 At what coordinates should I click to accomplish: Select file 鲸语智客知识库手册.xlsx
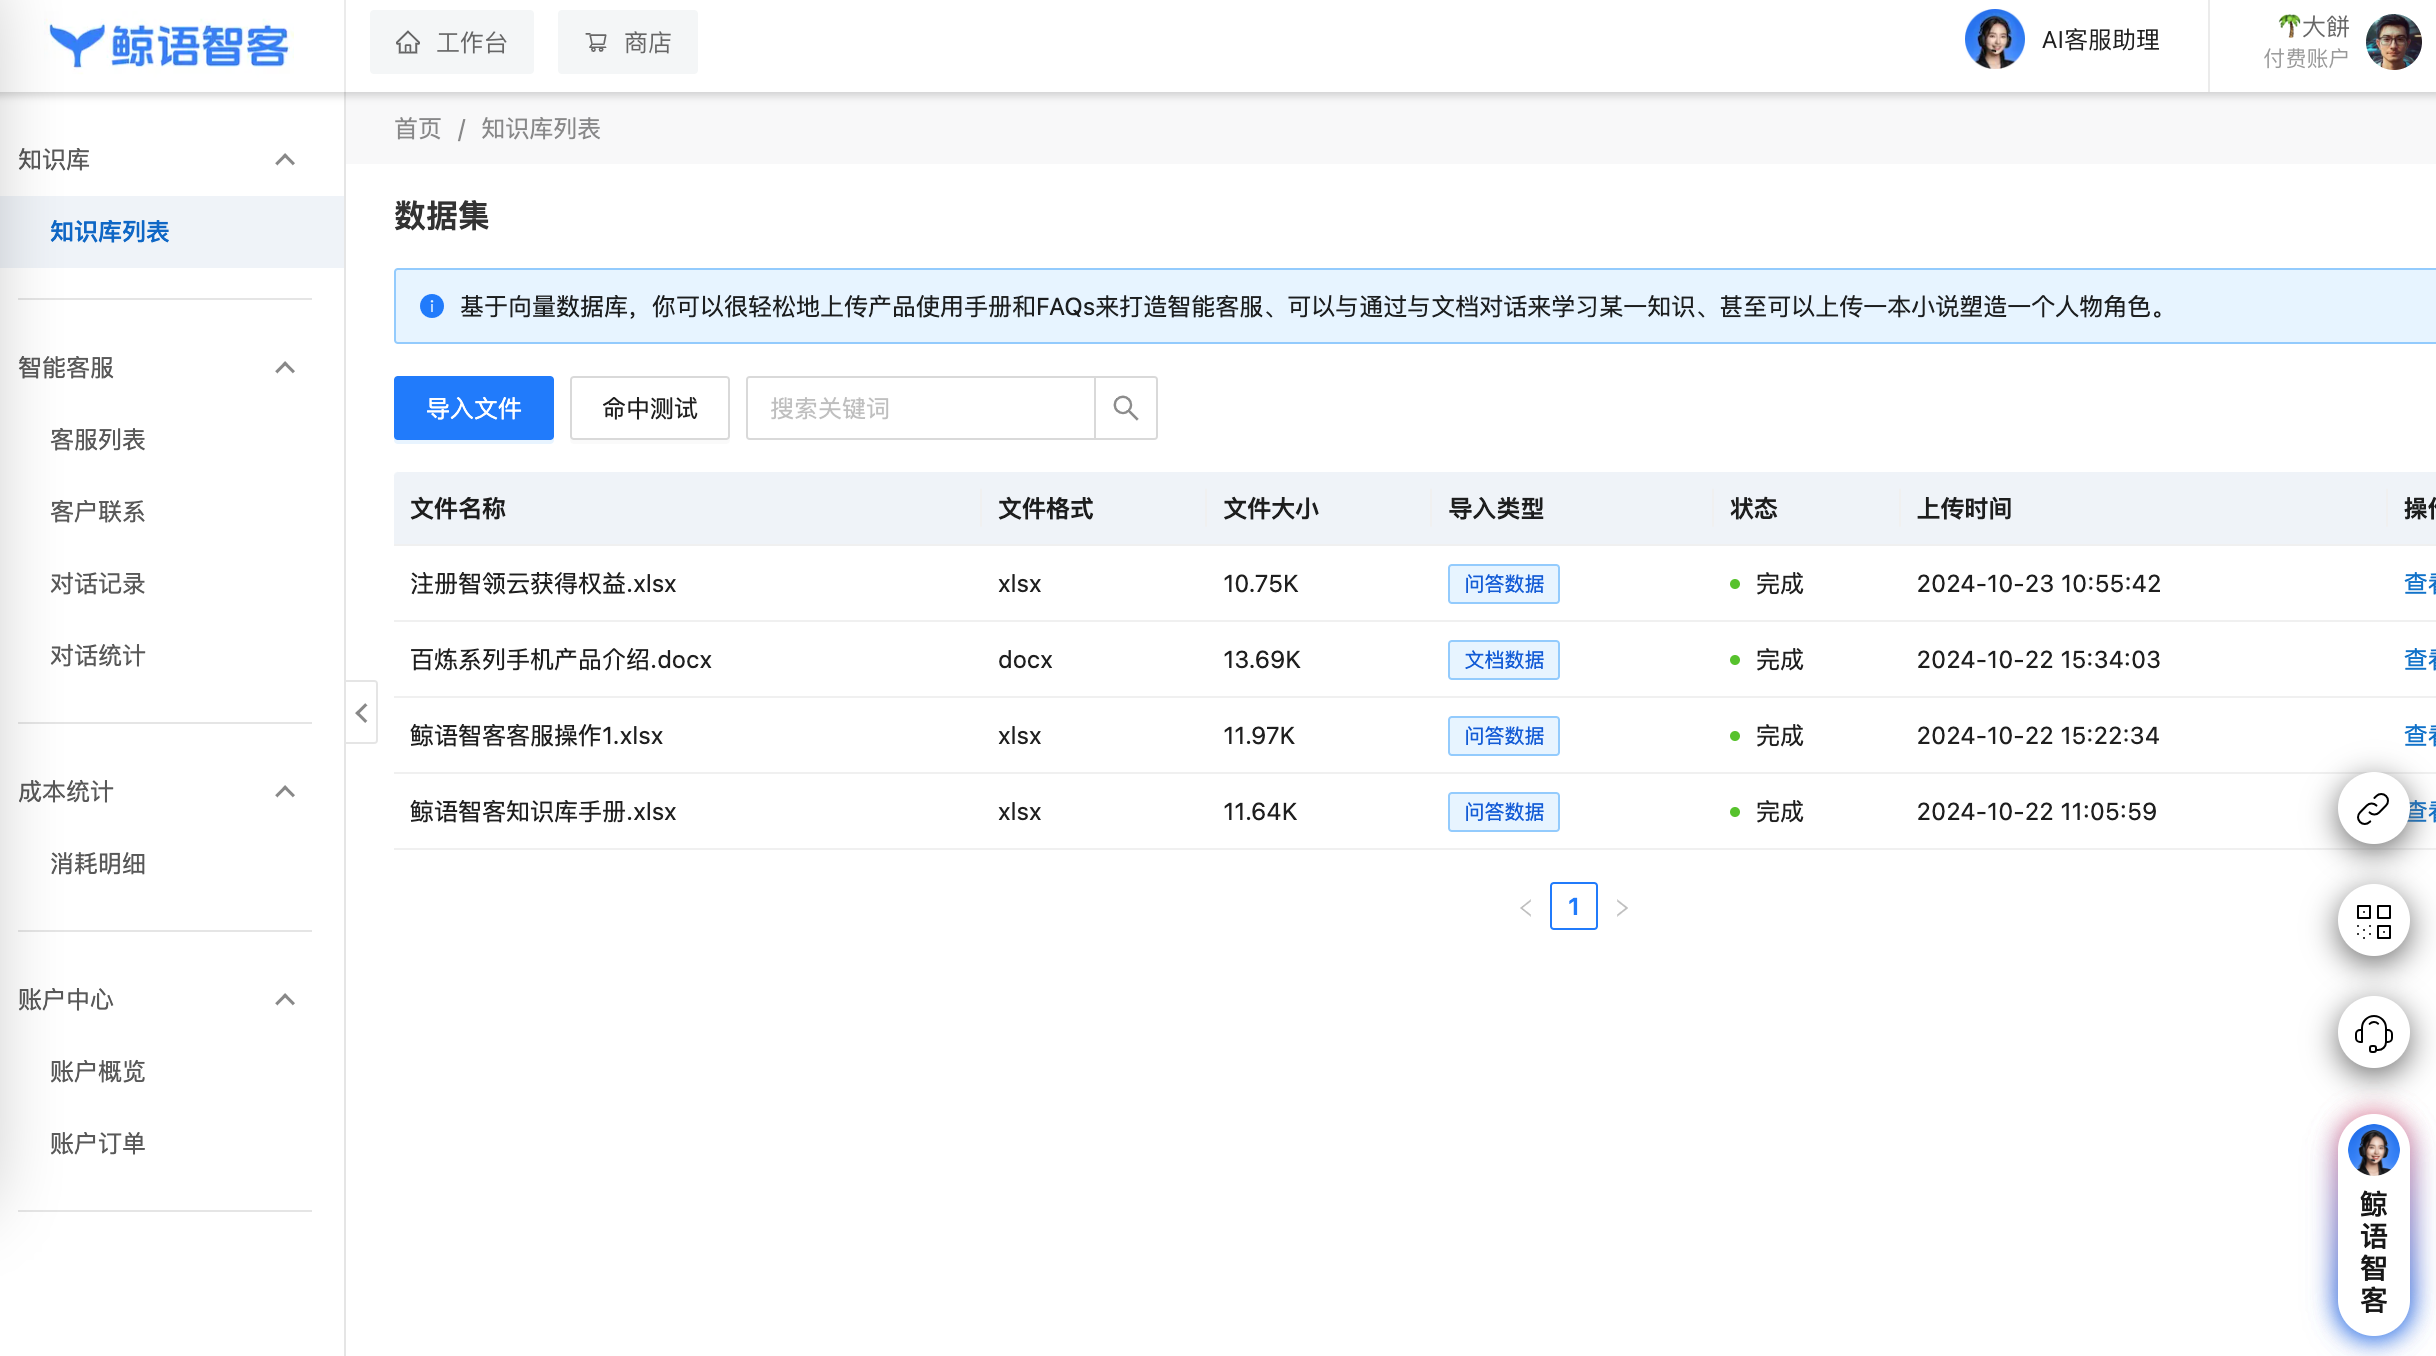point(543,812)
